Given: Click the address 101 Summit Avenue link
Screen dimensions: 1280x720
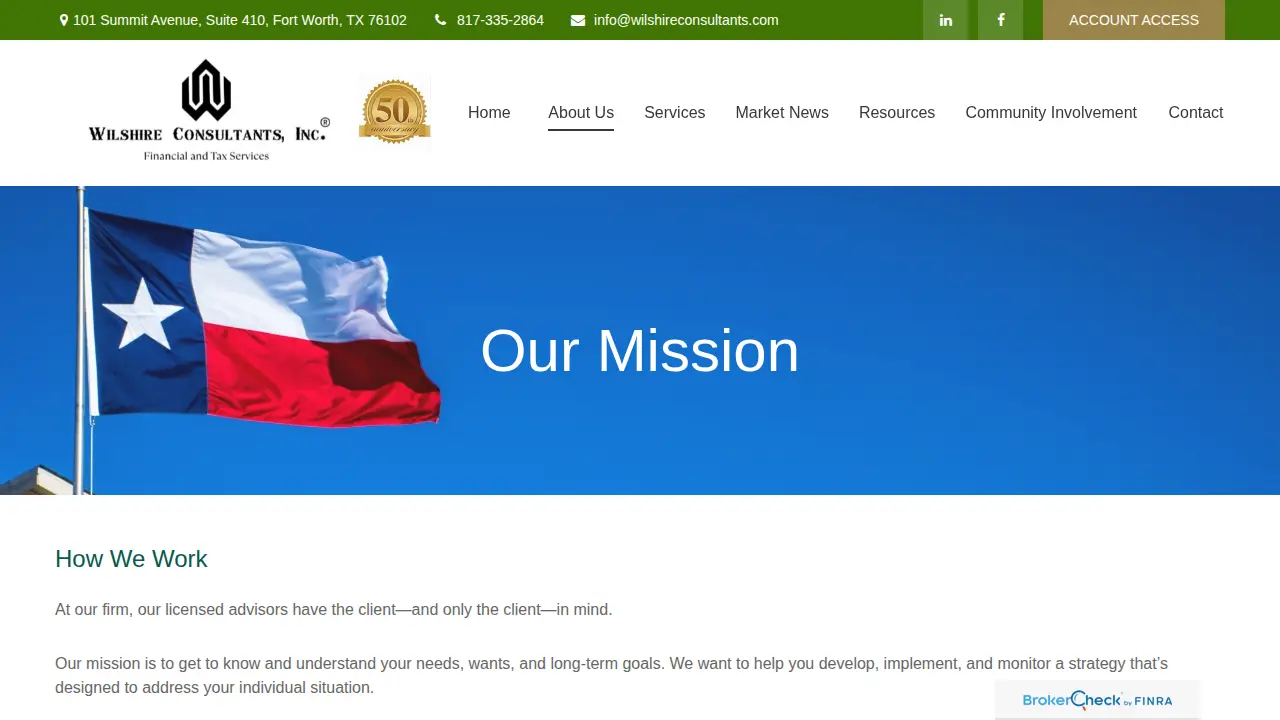Looking at the screenshot, I should (240, 20).
